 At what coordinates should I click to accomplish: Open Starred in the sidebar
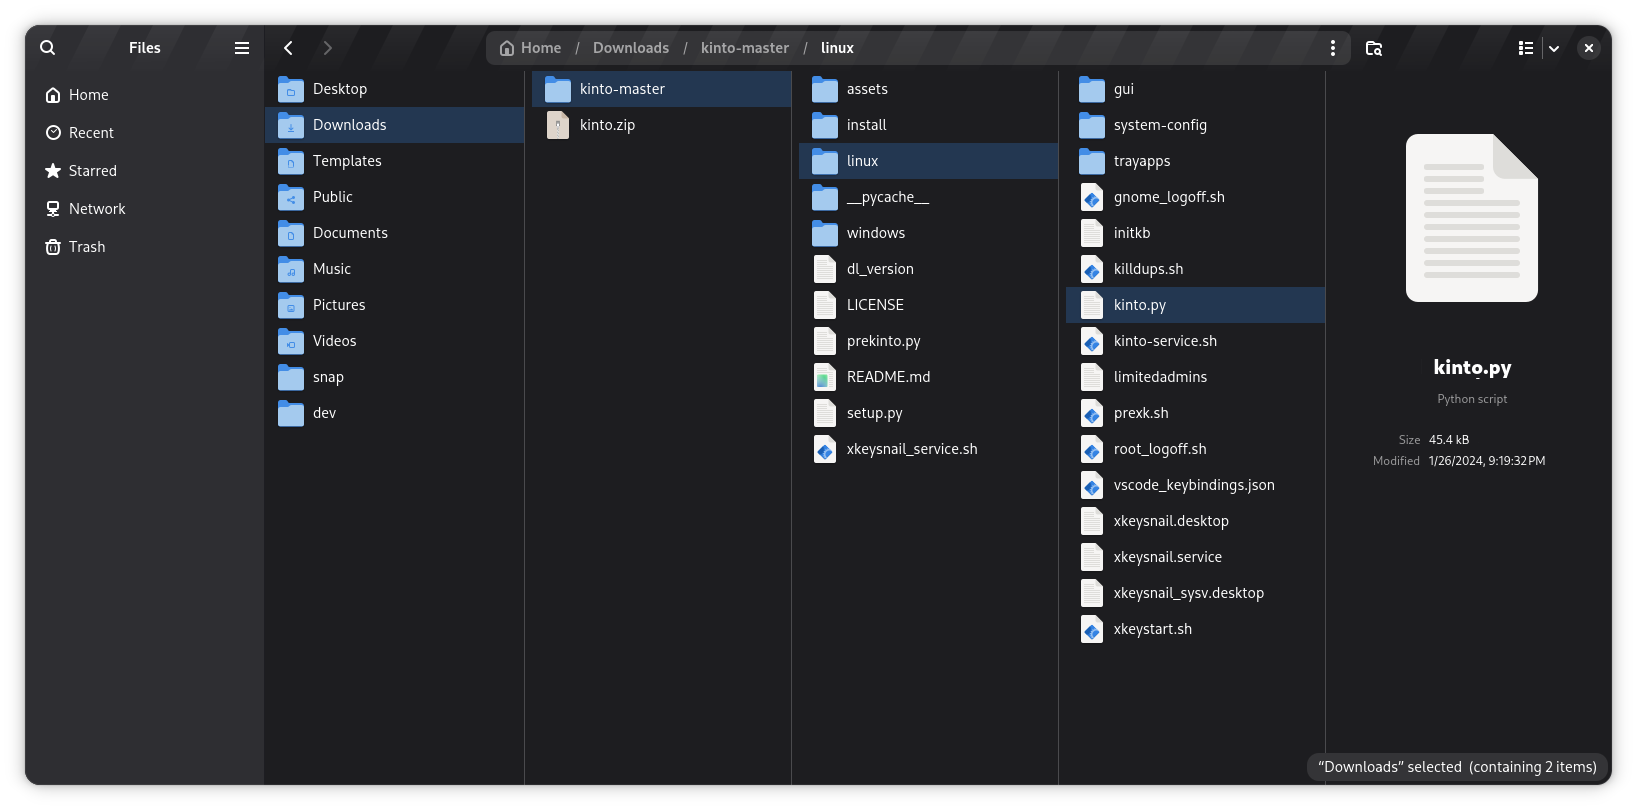(144, 171)
